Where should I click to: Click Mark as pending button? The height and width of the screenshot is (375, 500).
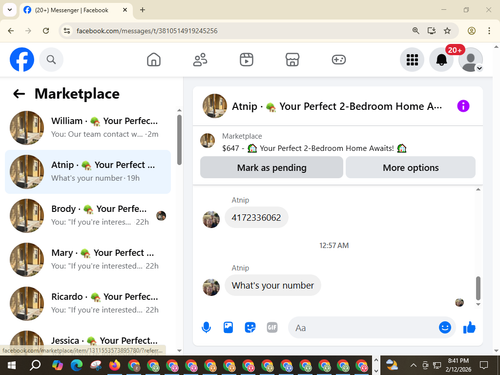click(x=271, y=168)
